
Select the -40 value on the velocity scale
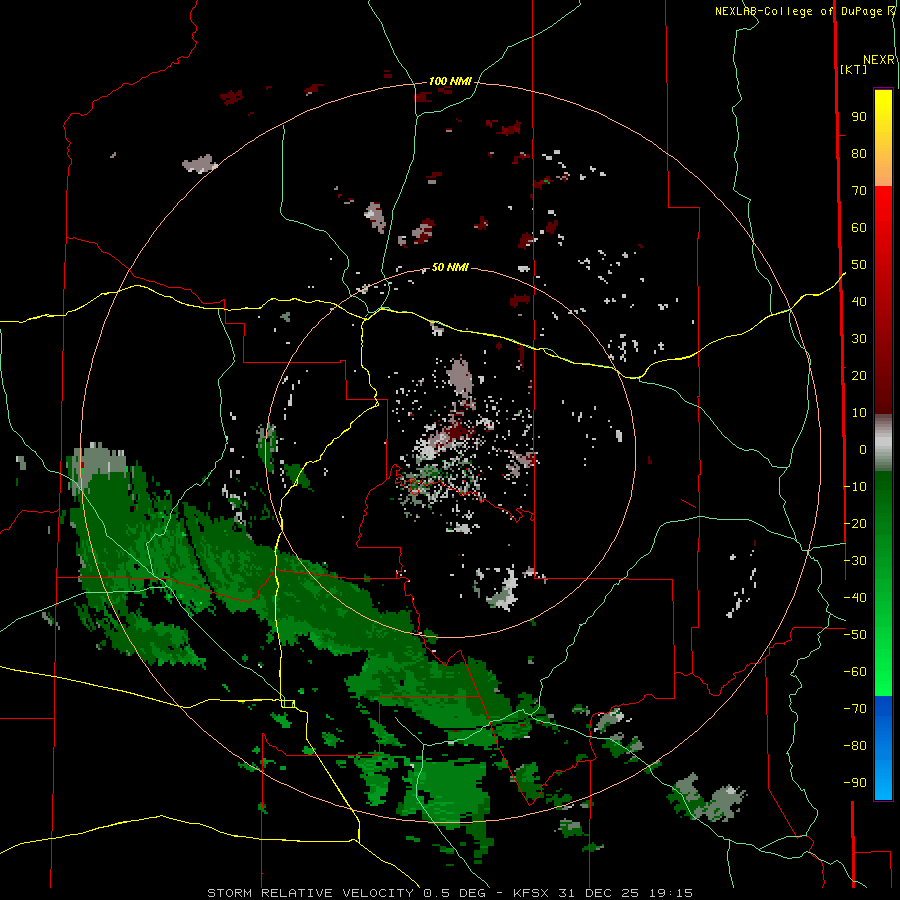tap(855, 598)
